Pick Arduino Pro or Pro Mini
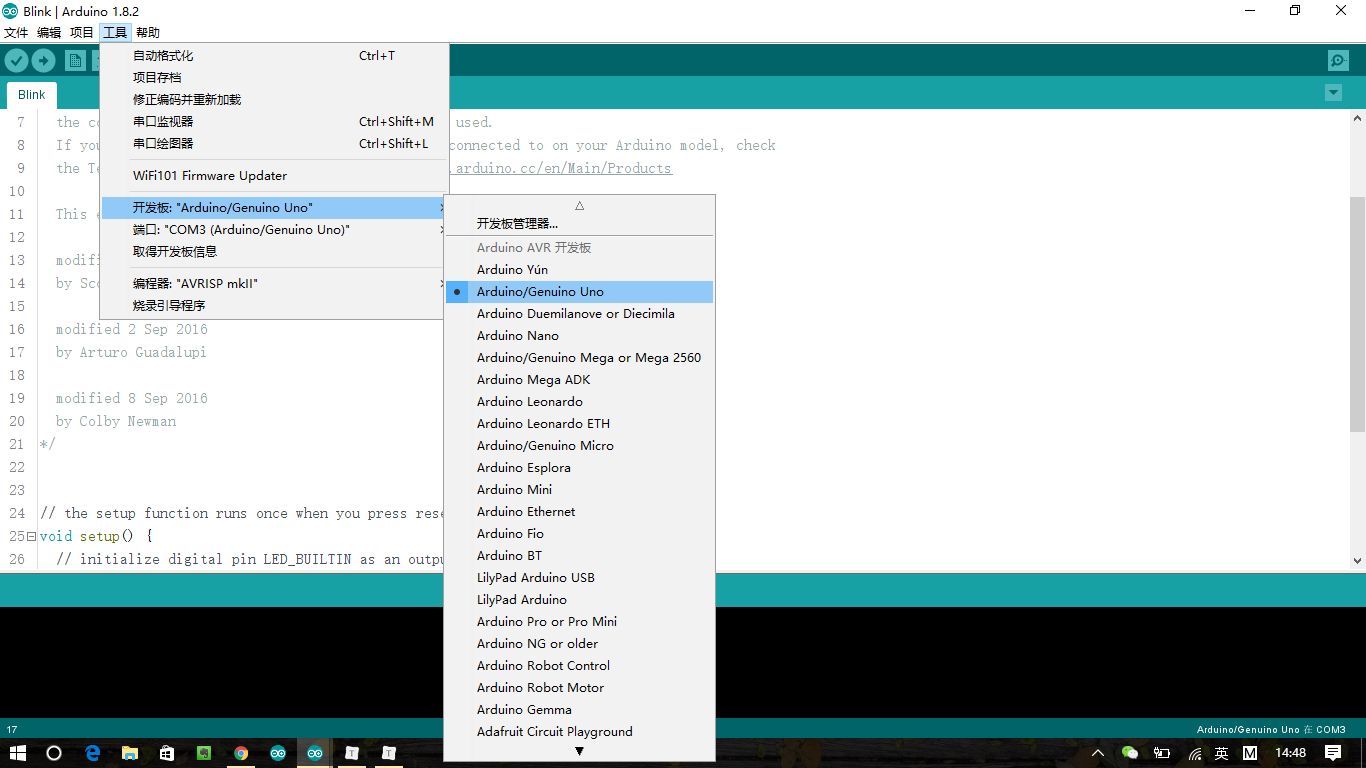 (x=579, y=622)
